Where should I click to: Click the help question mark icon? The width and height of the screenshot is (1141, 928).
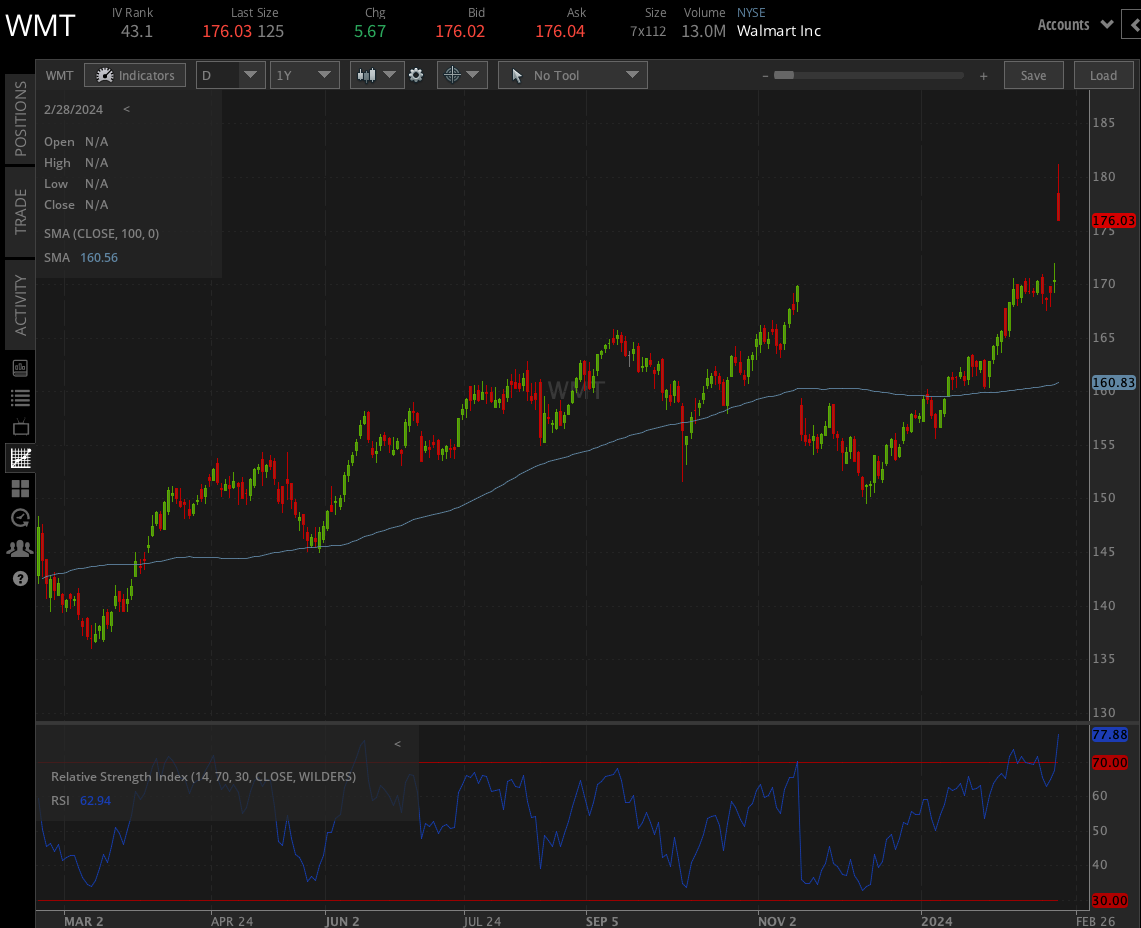(20, 578)
